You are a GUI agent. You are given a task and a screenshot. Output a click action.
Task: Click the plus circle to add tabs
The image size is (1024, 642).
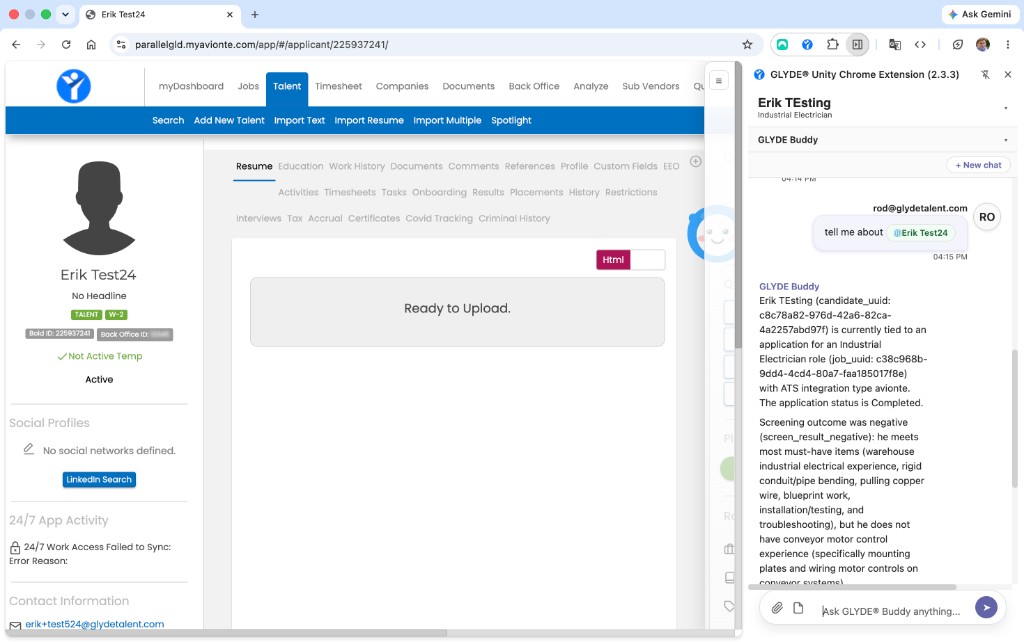pyautogui.click(x=696, y=161)
